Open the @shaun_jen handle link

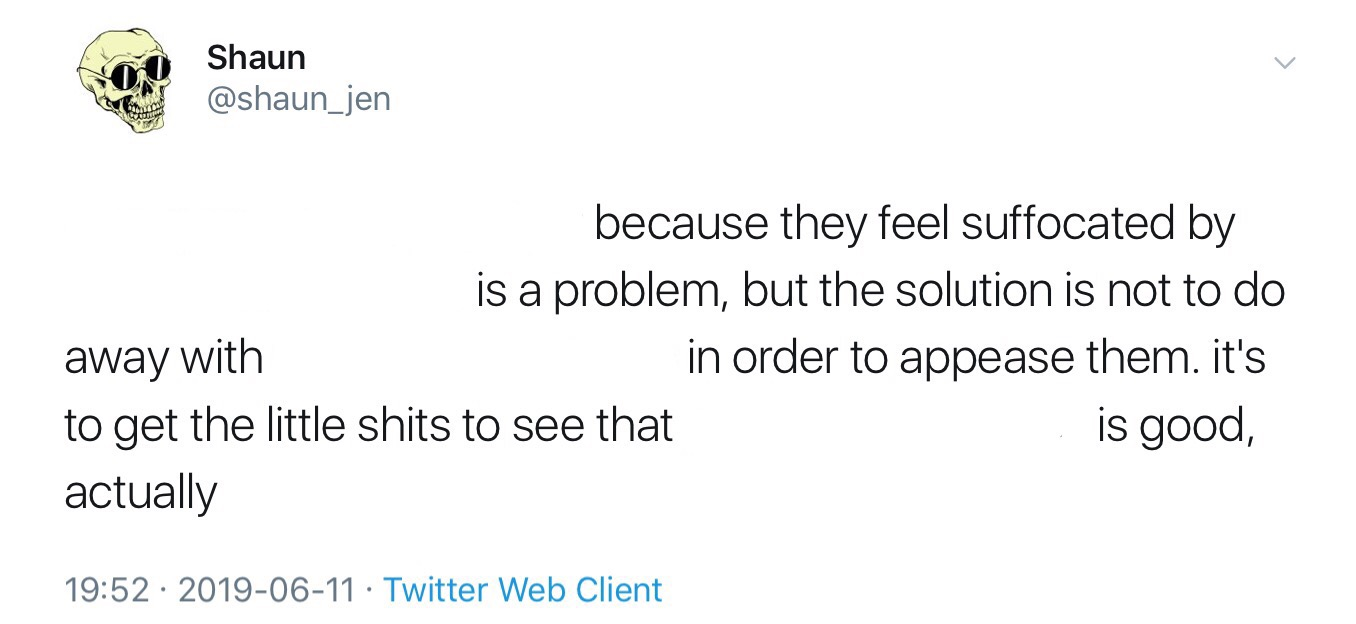tap(298, 99)
